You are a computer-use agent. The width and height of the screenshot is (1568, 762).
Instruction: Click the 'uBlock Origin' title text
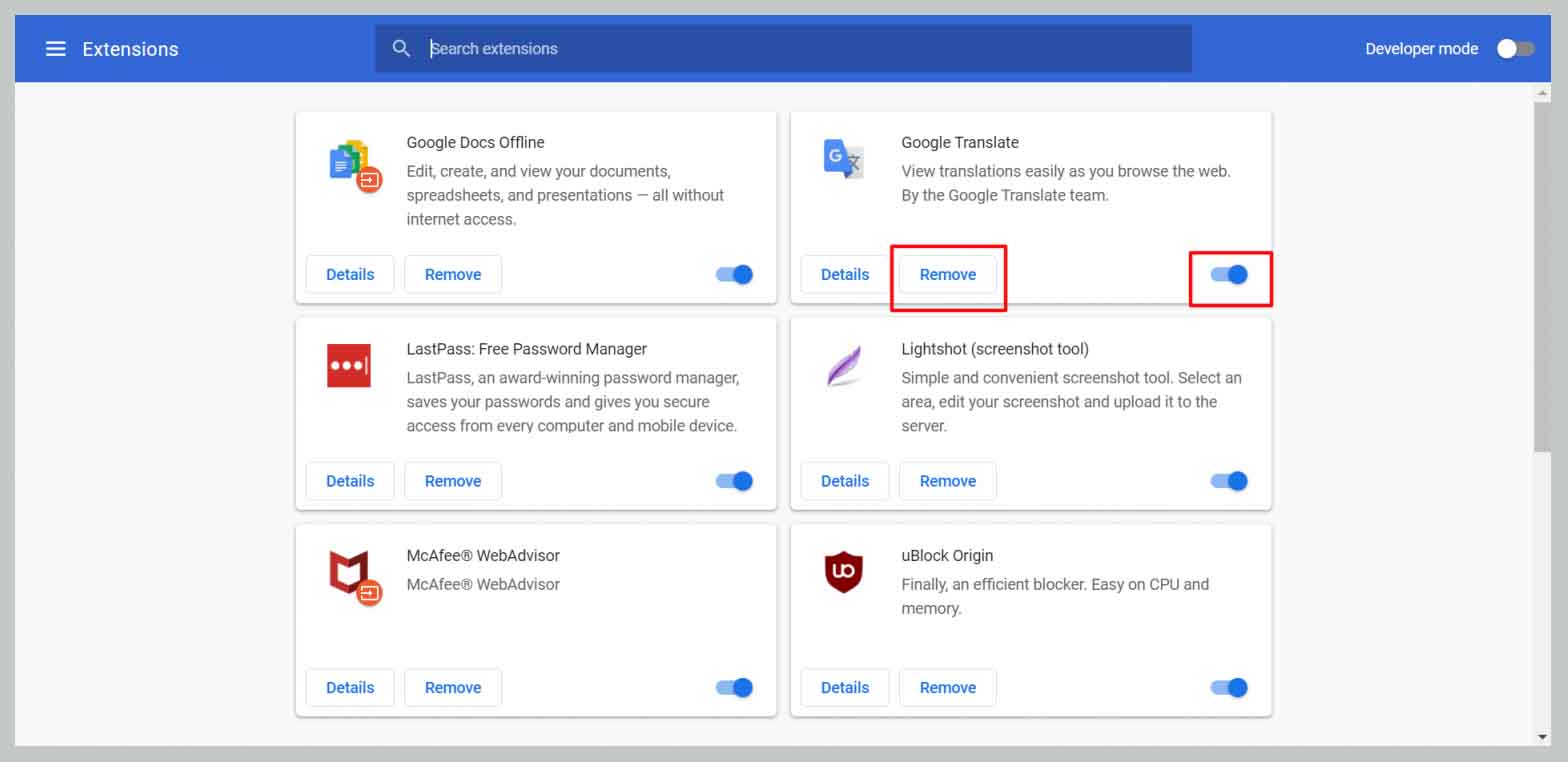click(x=947, y=555)
